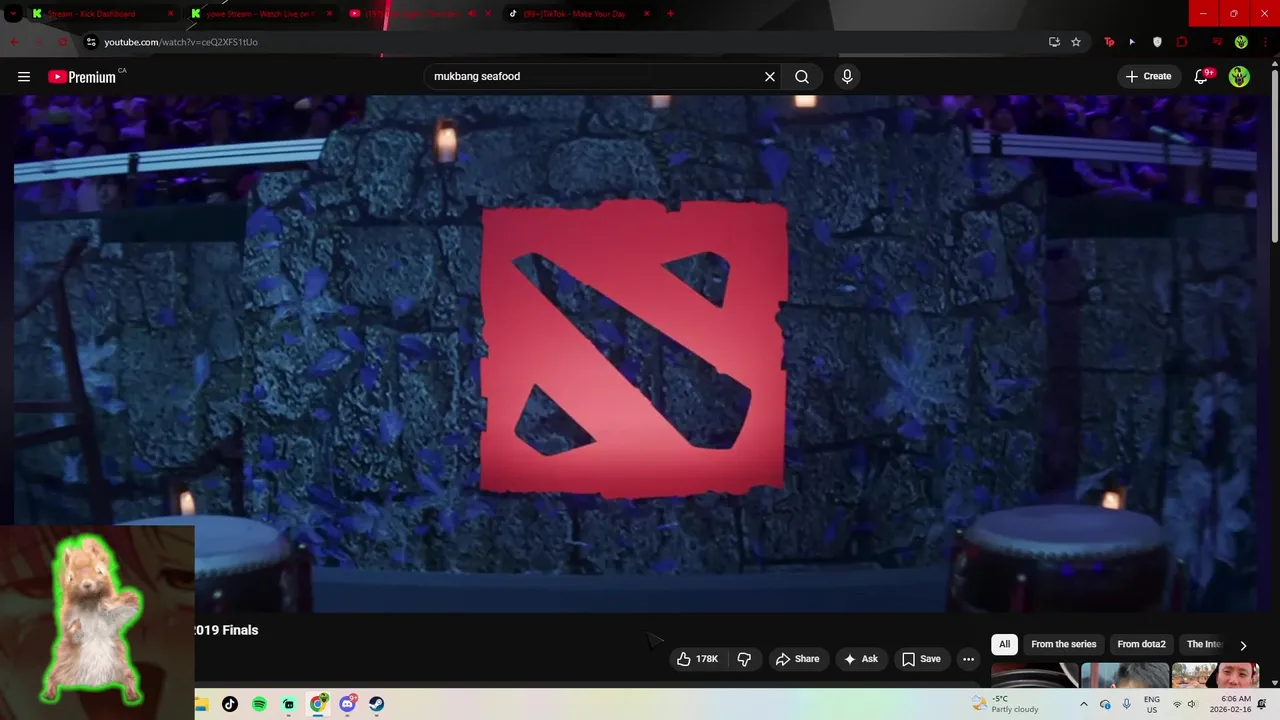Start voice search with the microphone
1280x720 pixels.
(847, 77)
